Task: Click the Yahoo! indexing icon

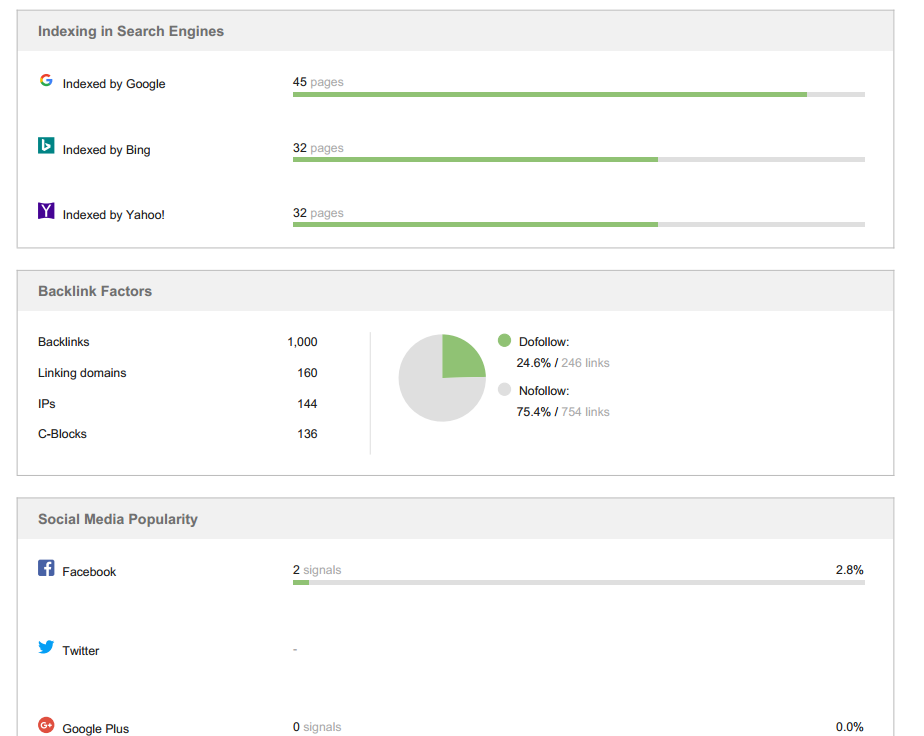Action: click(45, 209)
